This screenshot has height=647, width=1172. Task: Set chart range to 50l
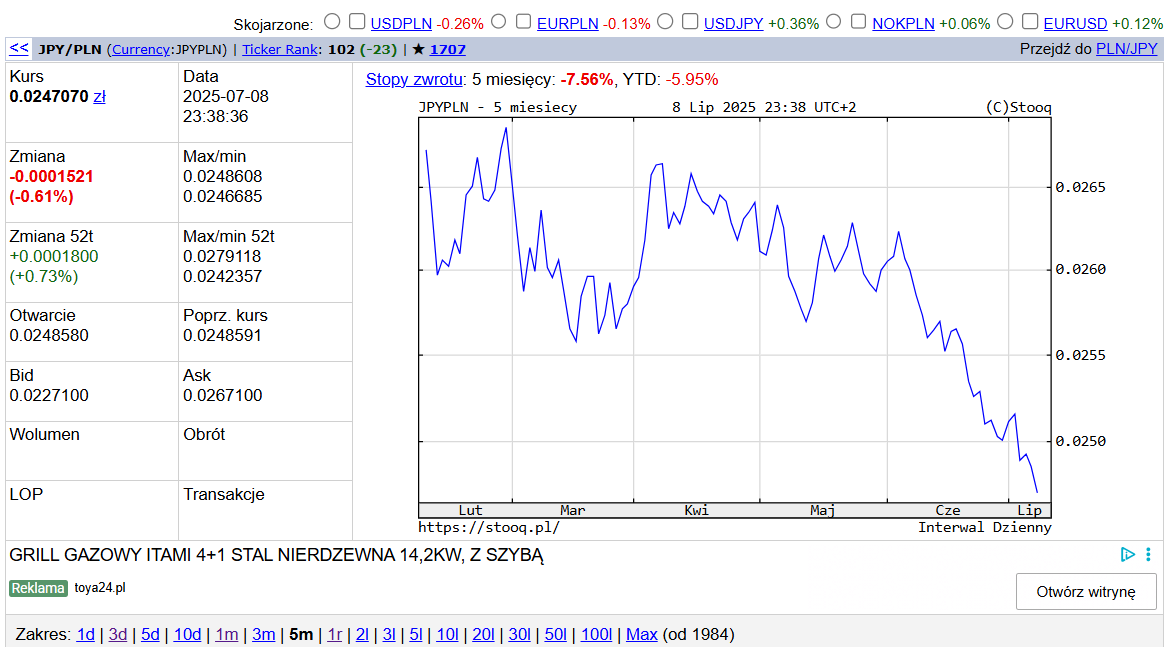pos(555,634)
